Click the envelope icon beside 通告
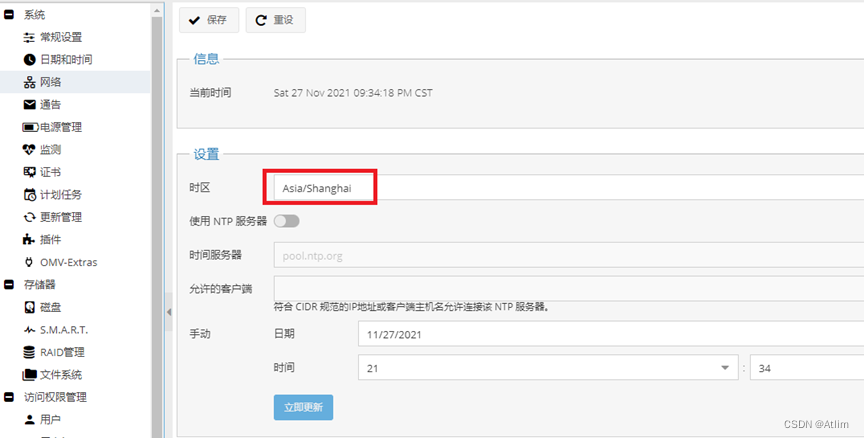 pos(29,105)
